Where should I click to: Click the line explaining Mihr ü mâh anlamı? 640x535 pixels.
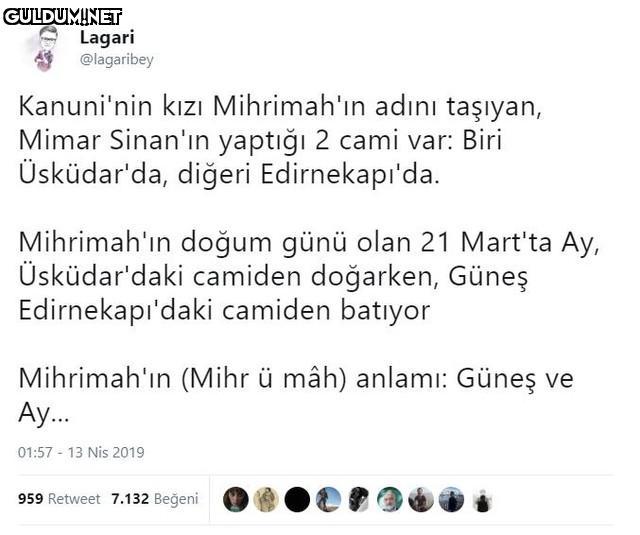pyautogui.click(x=296, y=395)
